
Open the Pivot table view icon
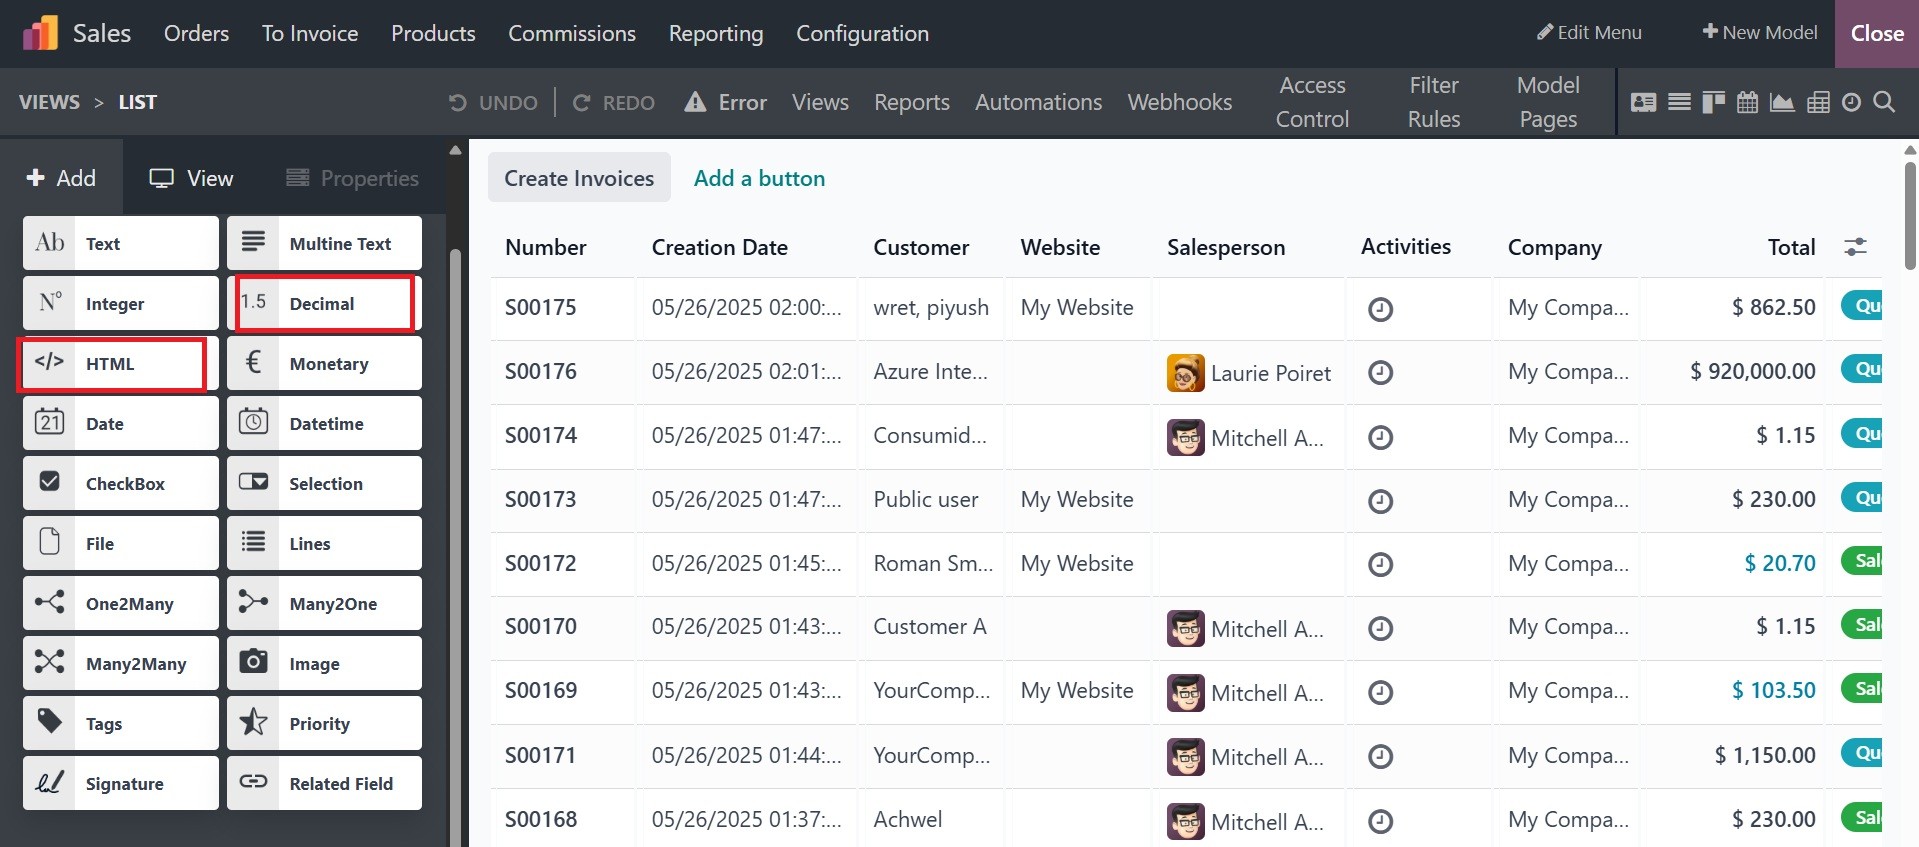1818,102
